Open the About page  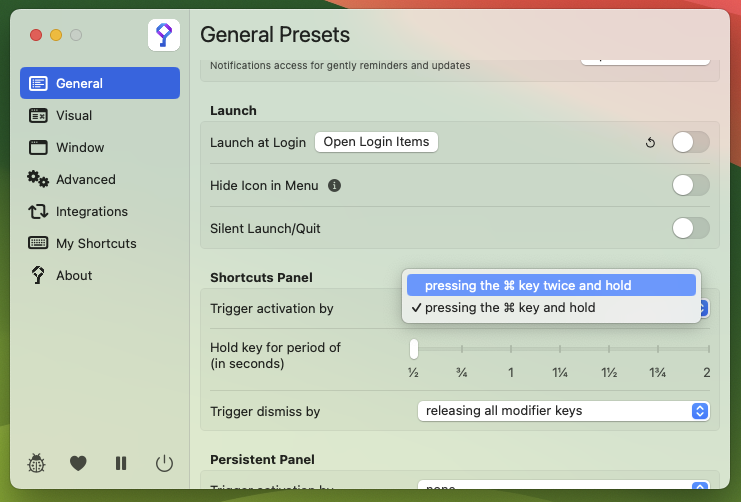coord(74,276)
